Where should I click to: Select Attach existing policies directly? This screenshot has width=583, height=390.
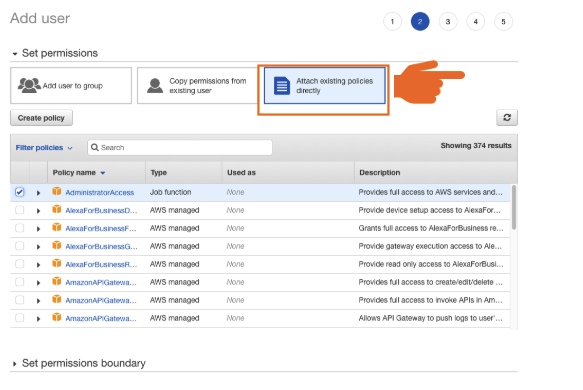coord(325,86)
